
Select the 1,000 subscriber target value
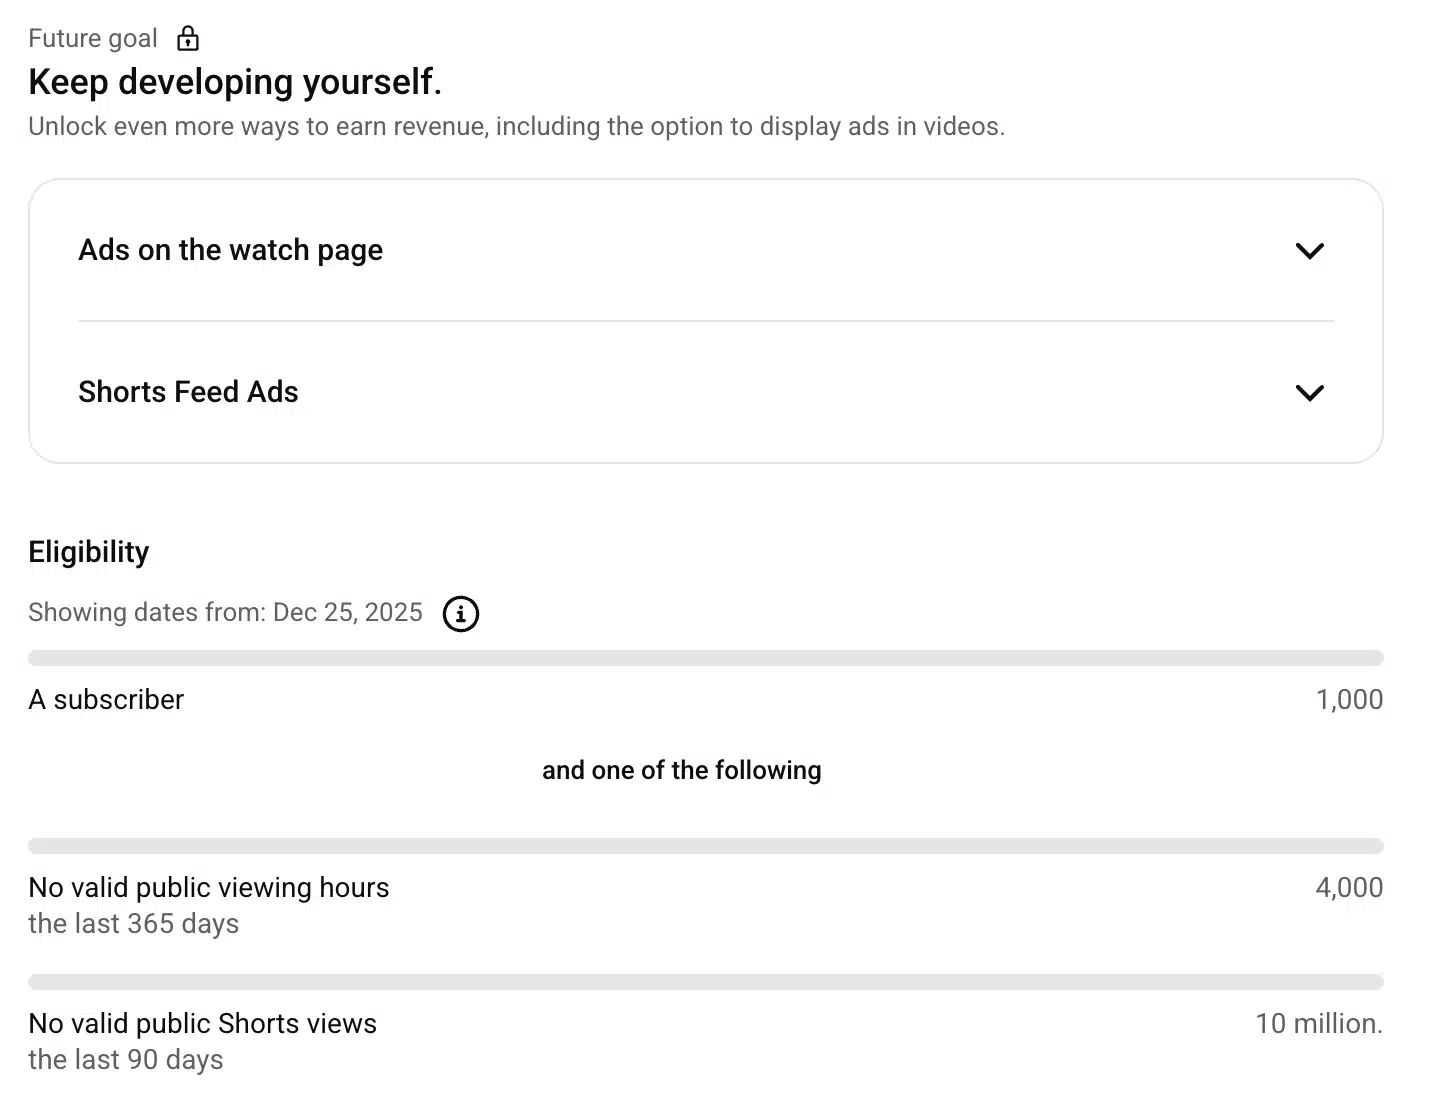click(1350, 699)
